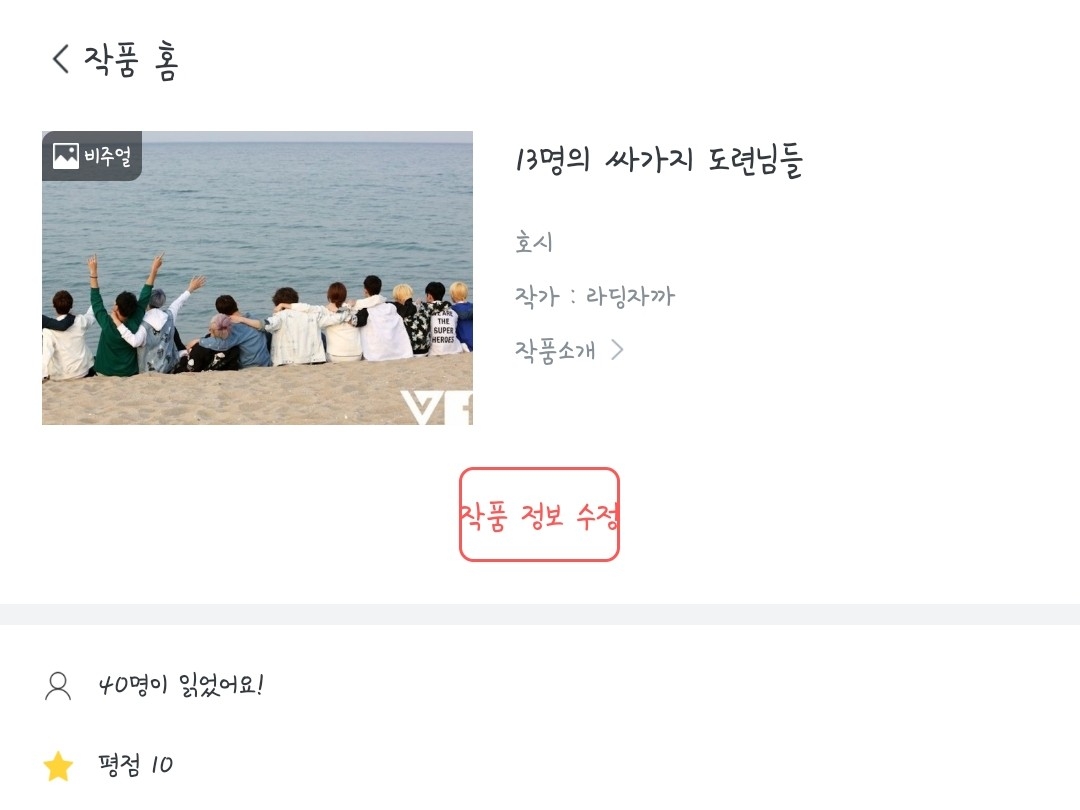The width and height of the screenshot is (1080, 810).
Task: Click the 40명이 읽었어요! reader count text
Action: pos(180,685)
